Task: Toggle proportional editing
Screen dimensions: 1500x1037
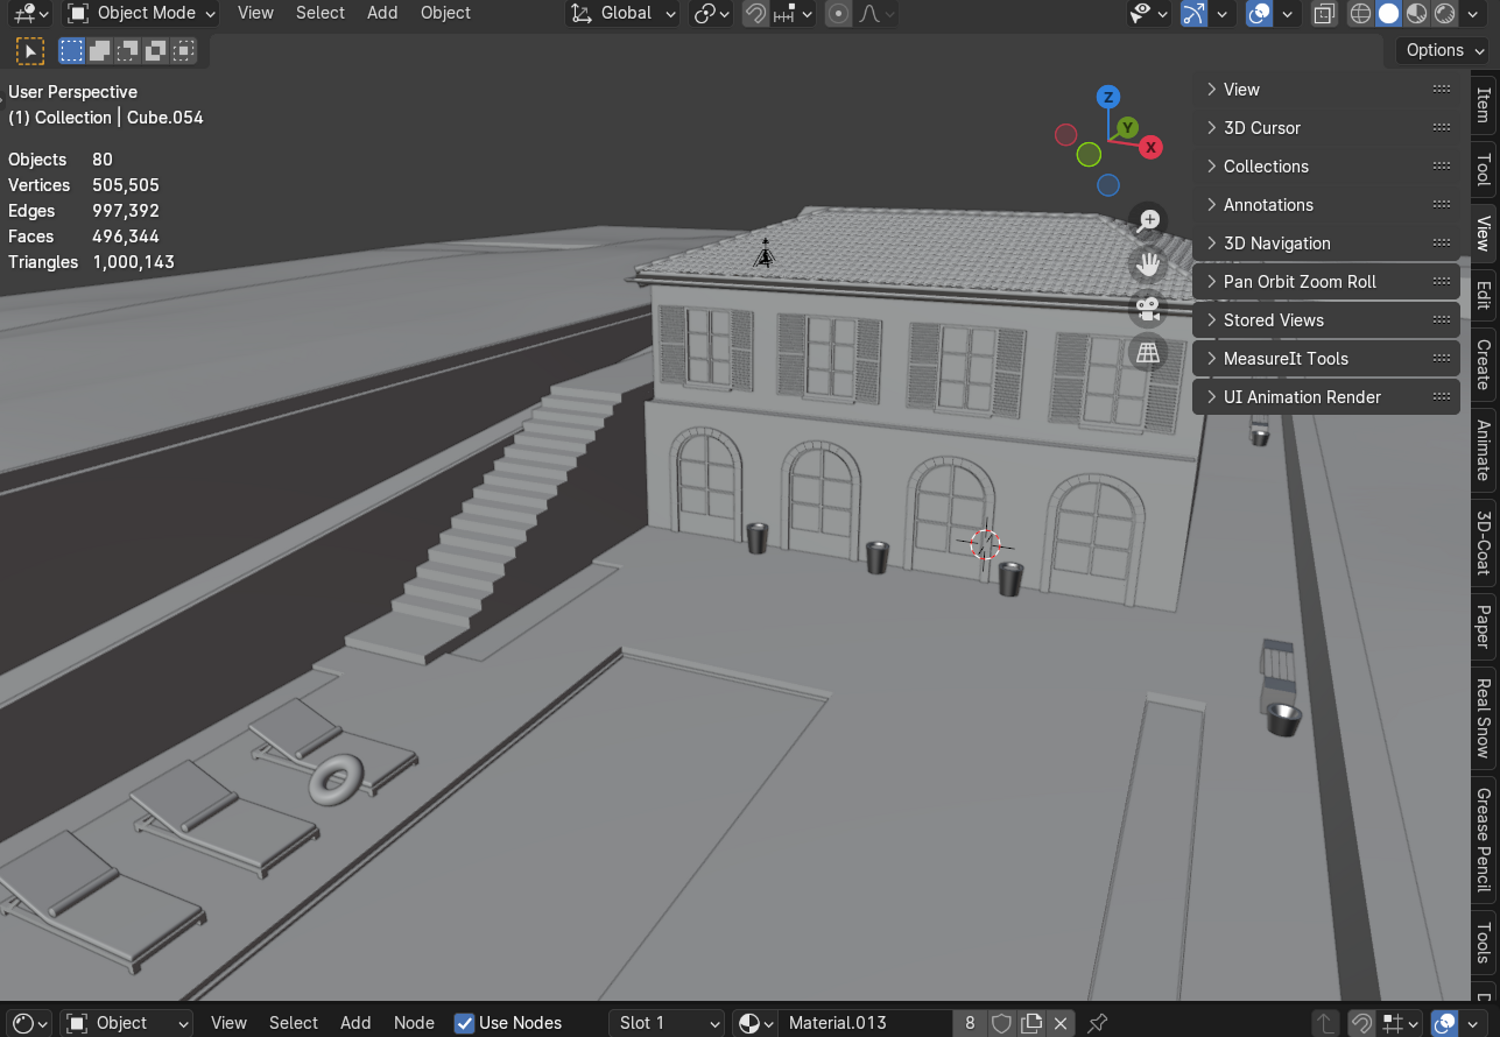Action: coord(838,13)
